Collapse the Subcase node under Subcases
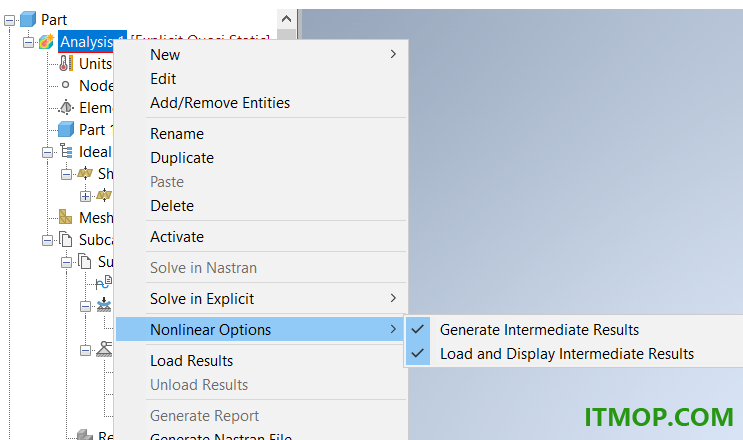The width and height of the screenshot is (743, 440). (x=66, y=262)
